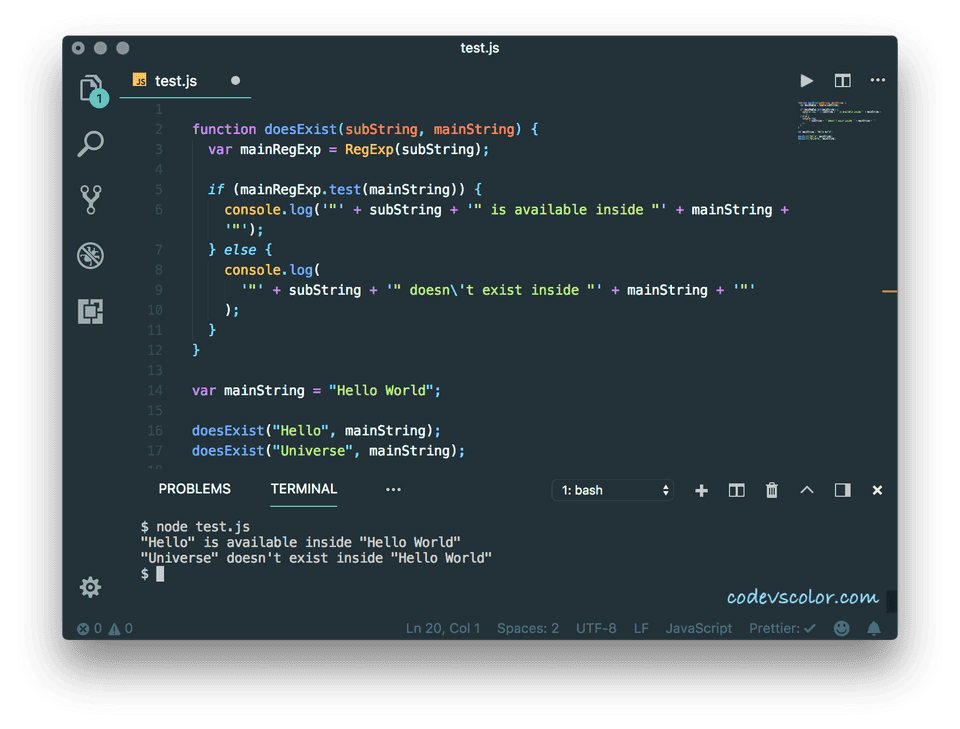Select the test.js editor tab
The height and width of the screenshot is (729, 960).
pos(175,80)
